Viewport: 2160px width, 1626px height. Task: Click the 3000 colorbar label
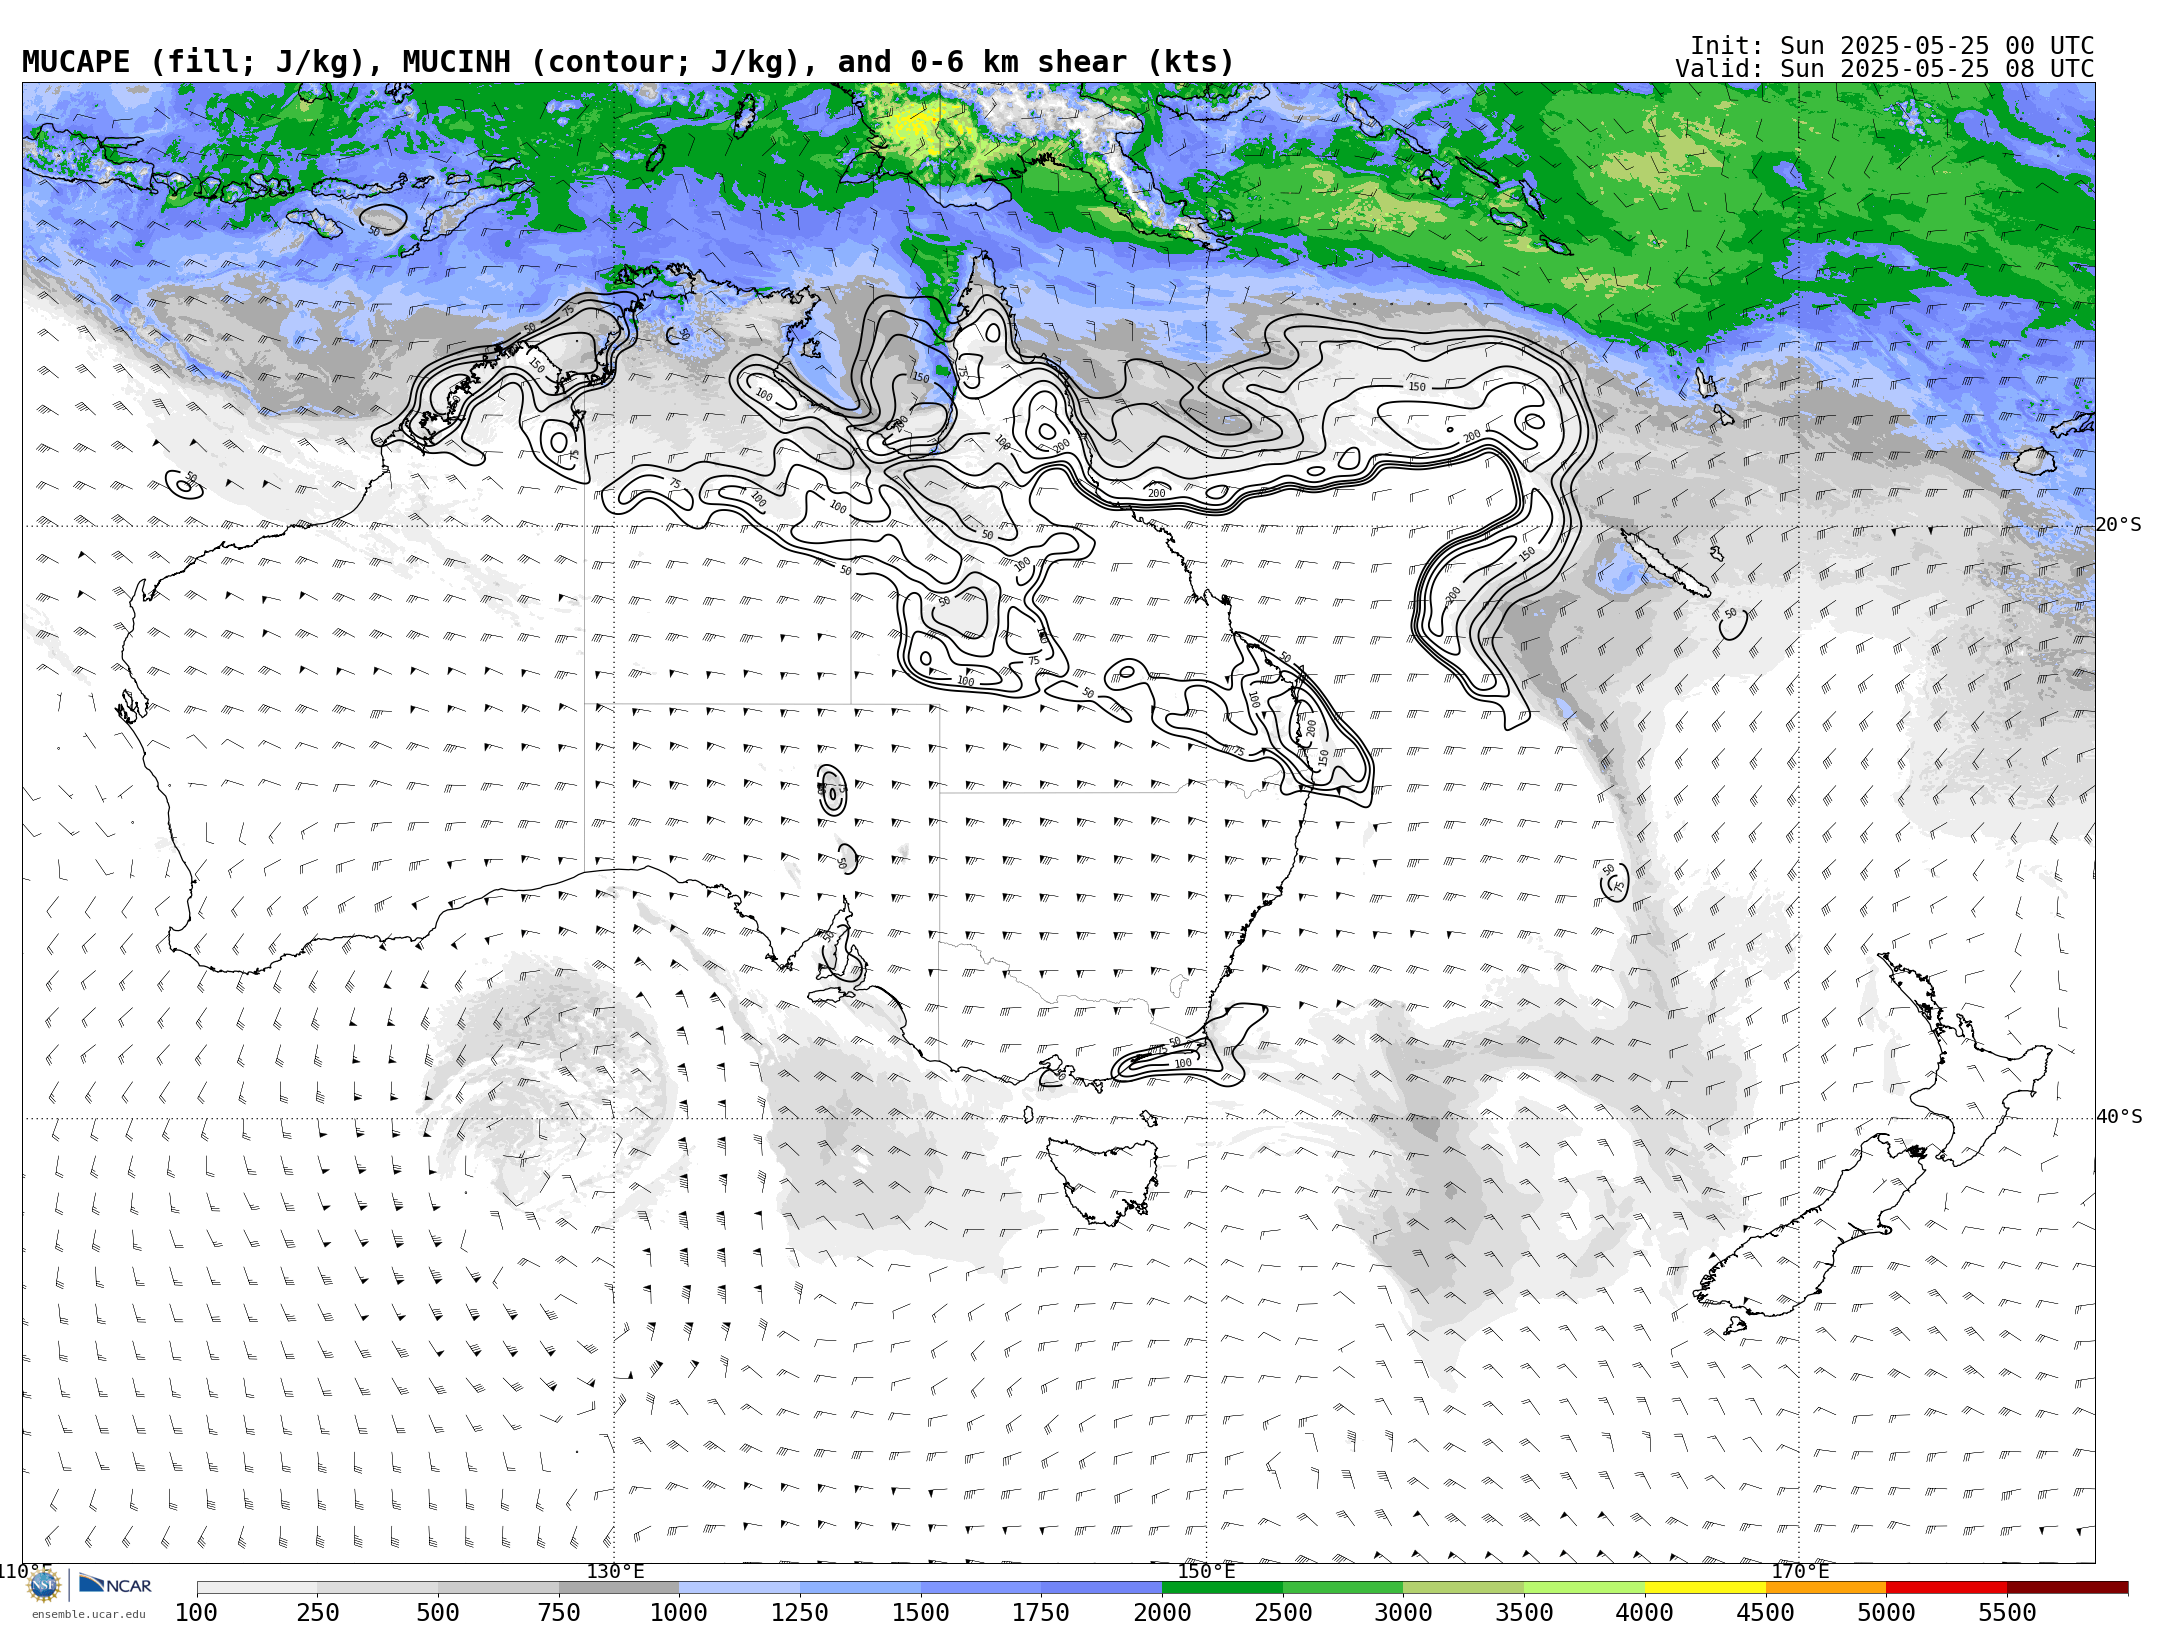(x=1403, y=1612)
